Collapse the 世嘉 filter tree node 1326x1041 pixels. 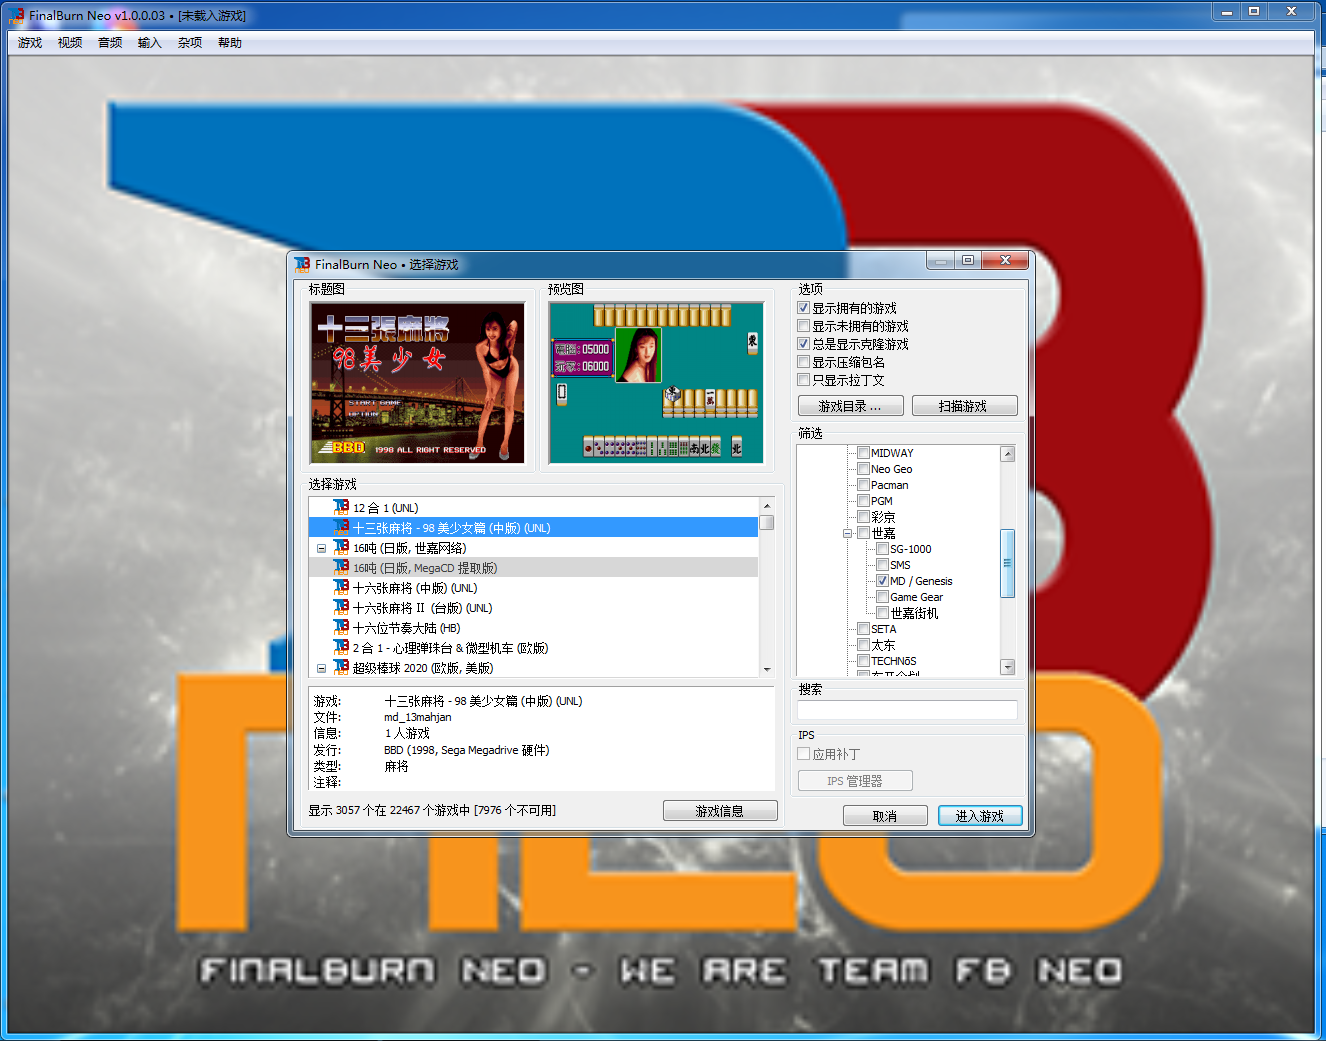point(847,533)
